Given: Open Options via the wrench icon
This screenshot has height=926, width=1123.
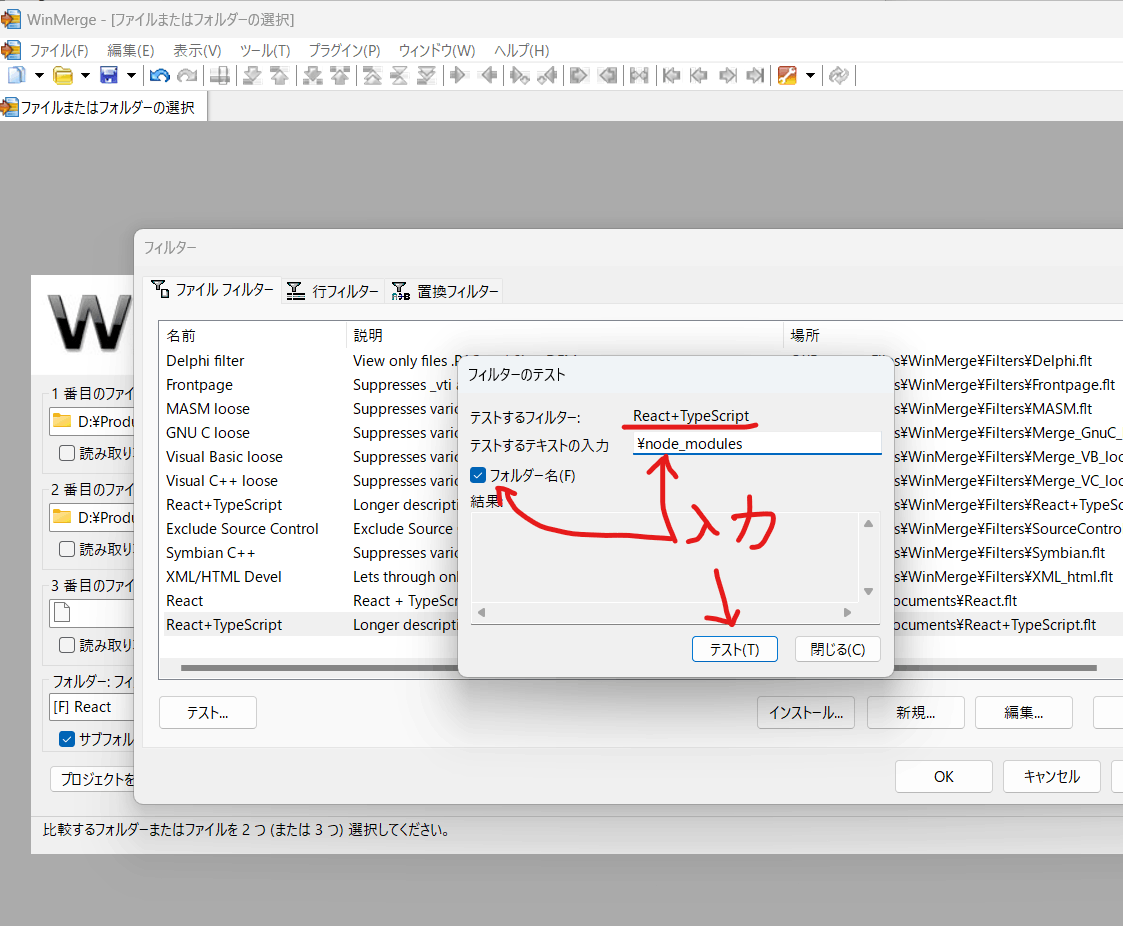Looking at the screenshot, I should tap(787, 75).
